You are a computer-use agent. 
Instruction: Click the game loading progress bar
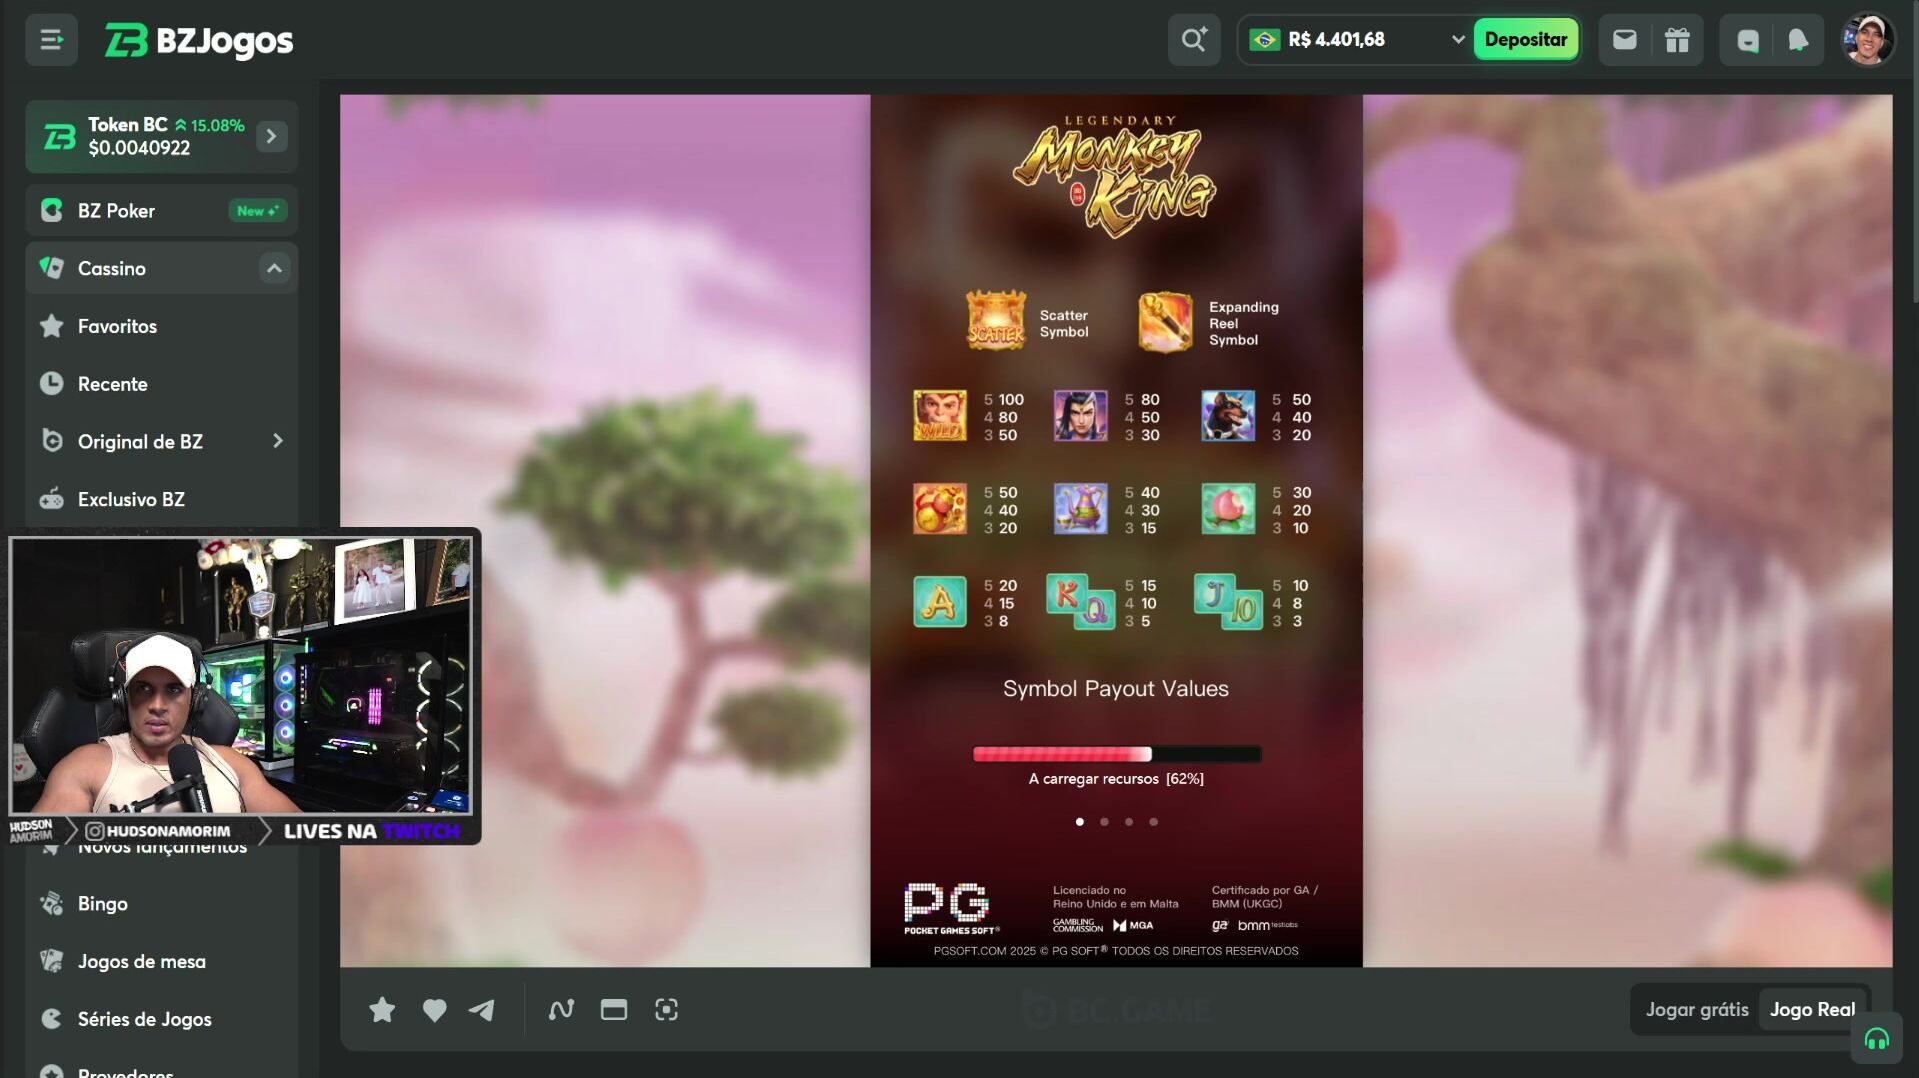coord(1116,754)
